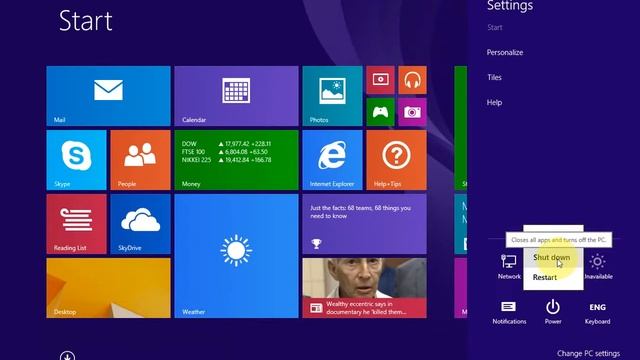Open the Reading List tile

point(76,224)
